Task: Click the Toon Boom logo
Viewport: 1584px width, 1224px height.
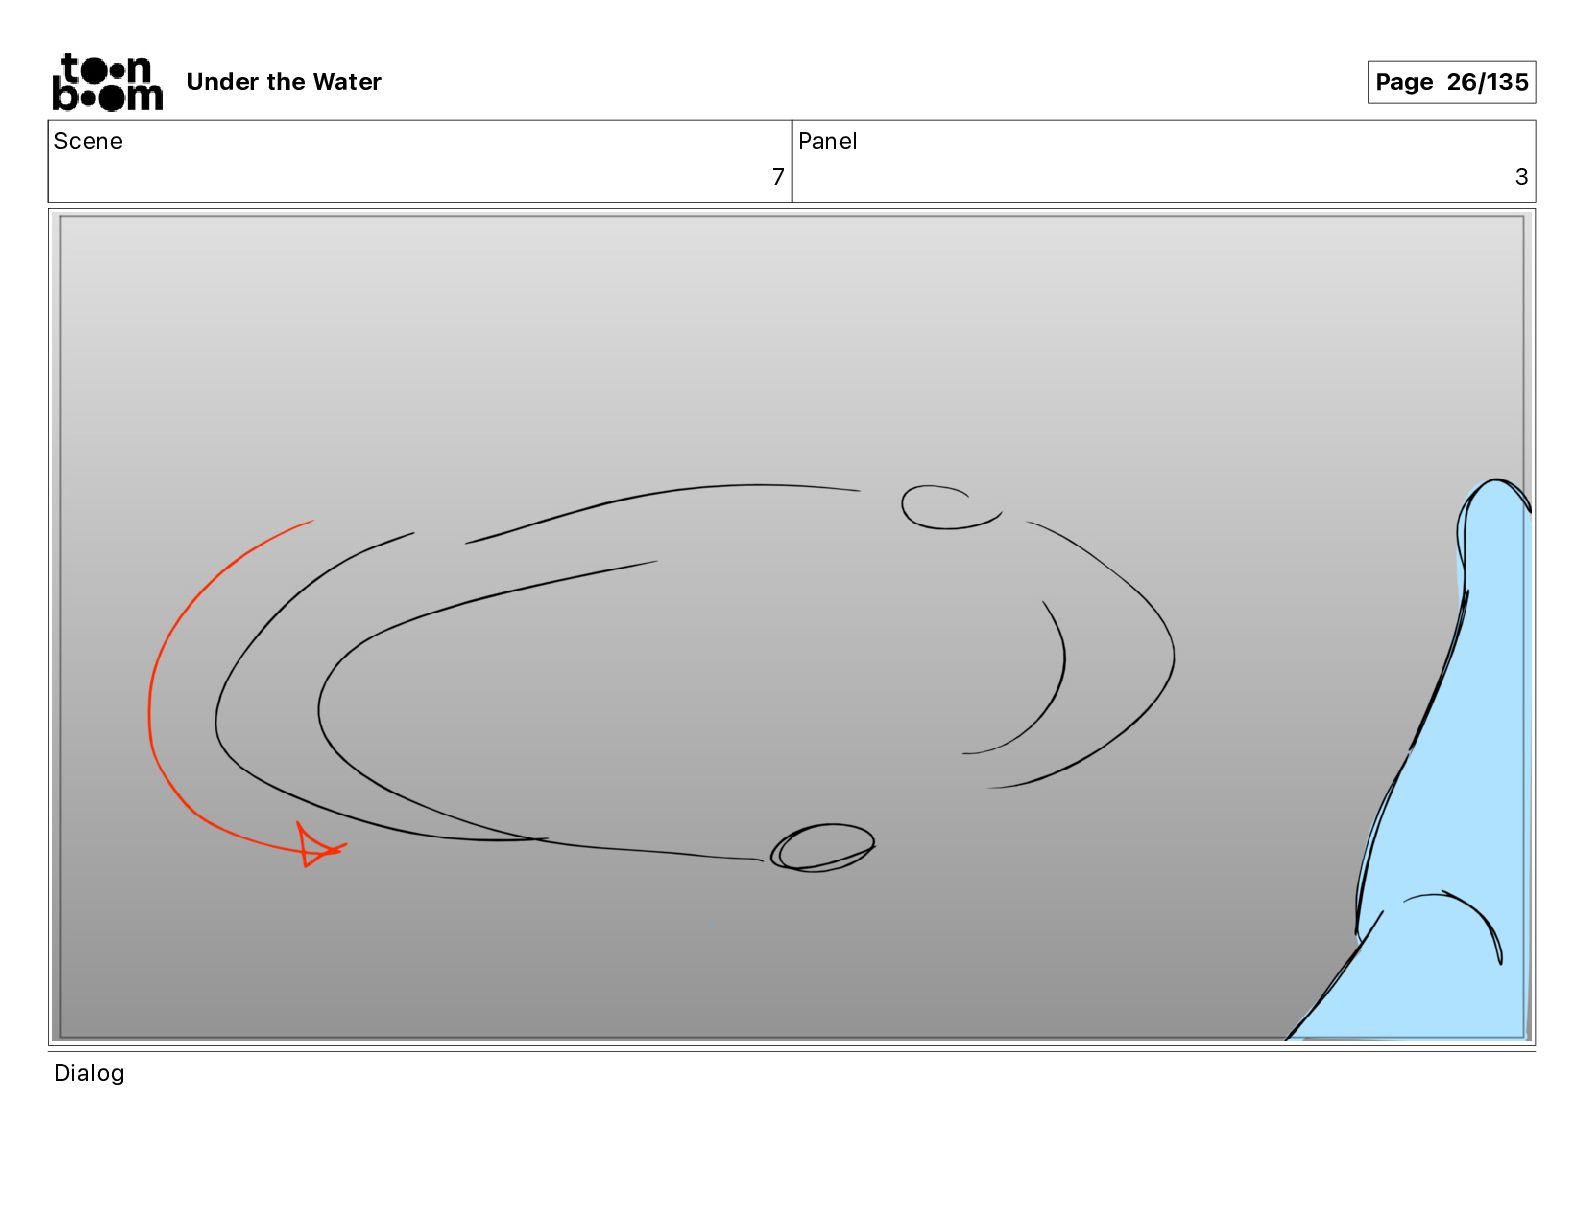Action: click(107, 82)
